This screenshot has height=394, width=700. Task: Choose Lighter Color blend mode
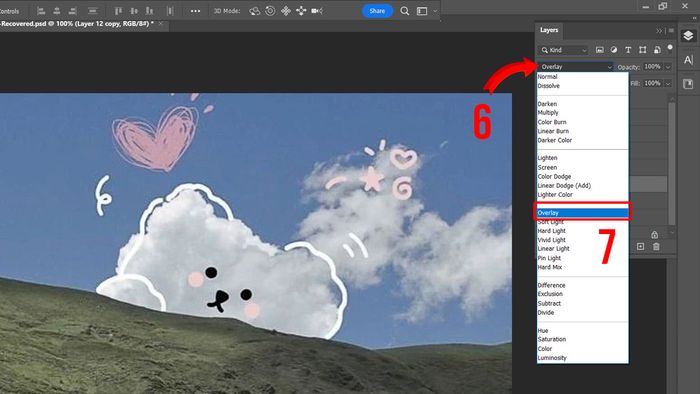pos(583,195)
